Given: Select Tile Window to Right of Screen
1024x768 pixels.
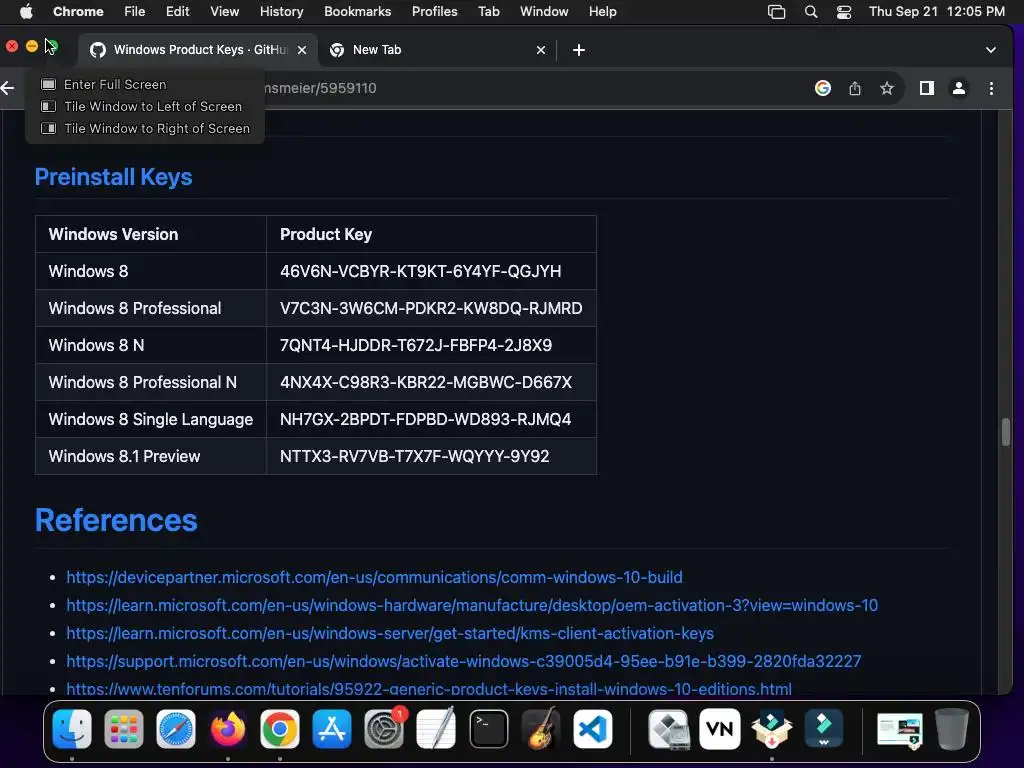Looking at the screenshot, I should point(144,129).
